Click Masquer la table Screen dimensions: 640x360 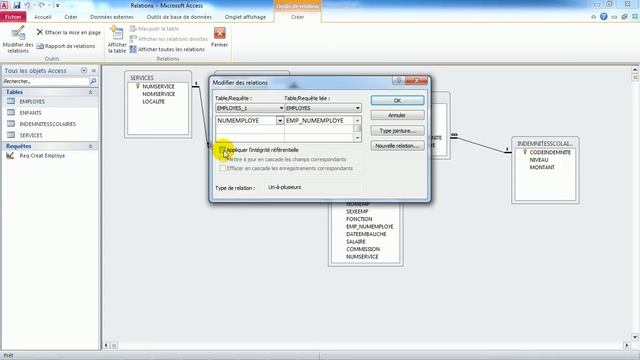pos(154,29)
